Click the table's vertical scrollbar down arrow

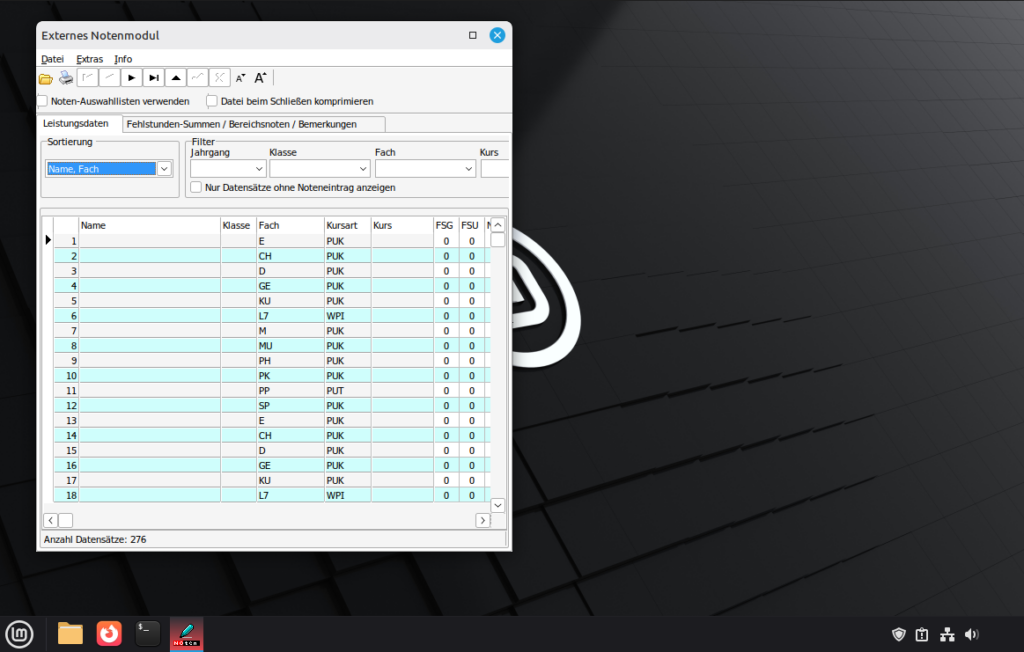tap(497, 505)
